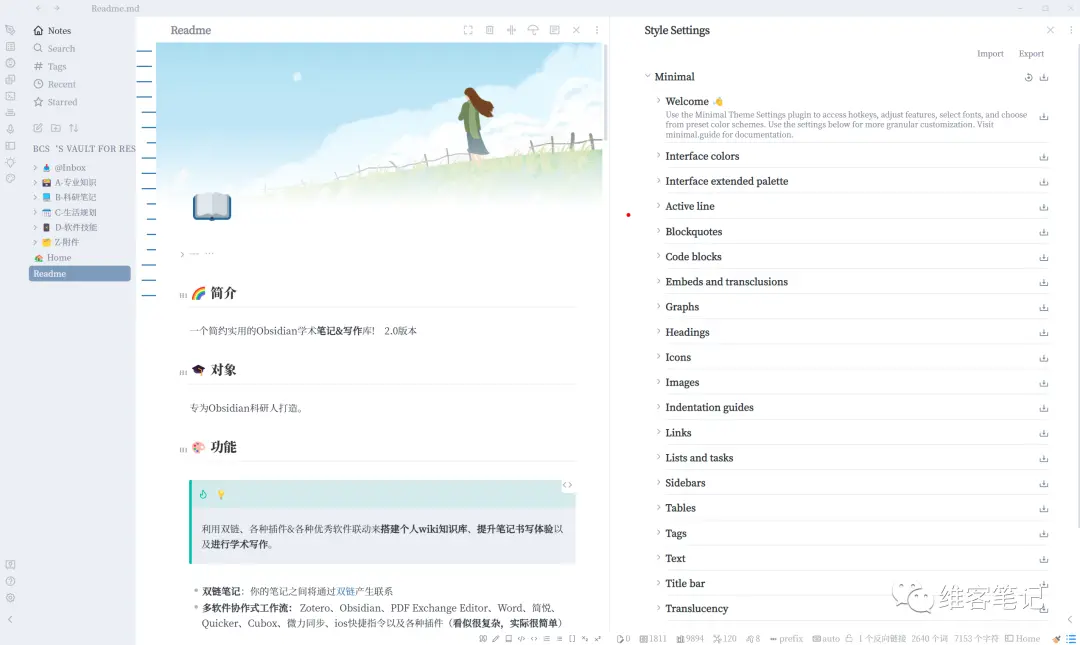
Task: Click the vertical bars icon in Readme header
Action: [x=511, y=30]
